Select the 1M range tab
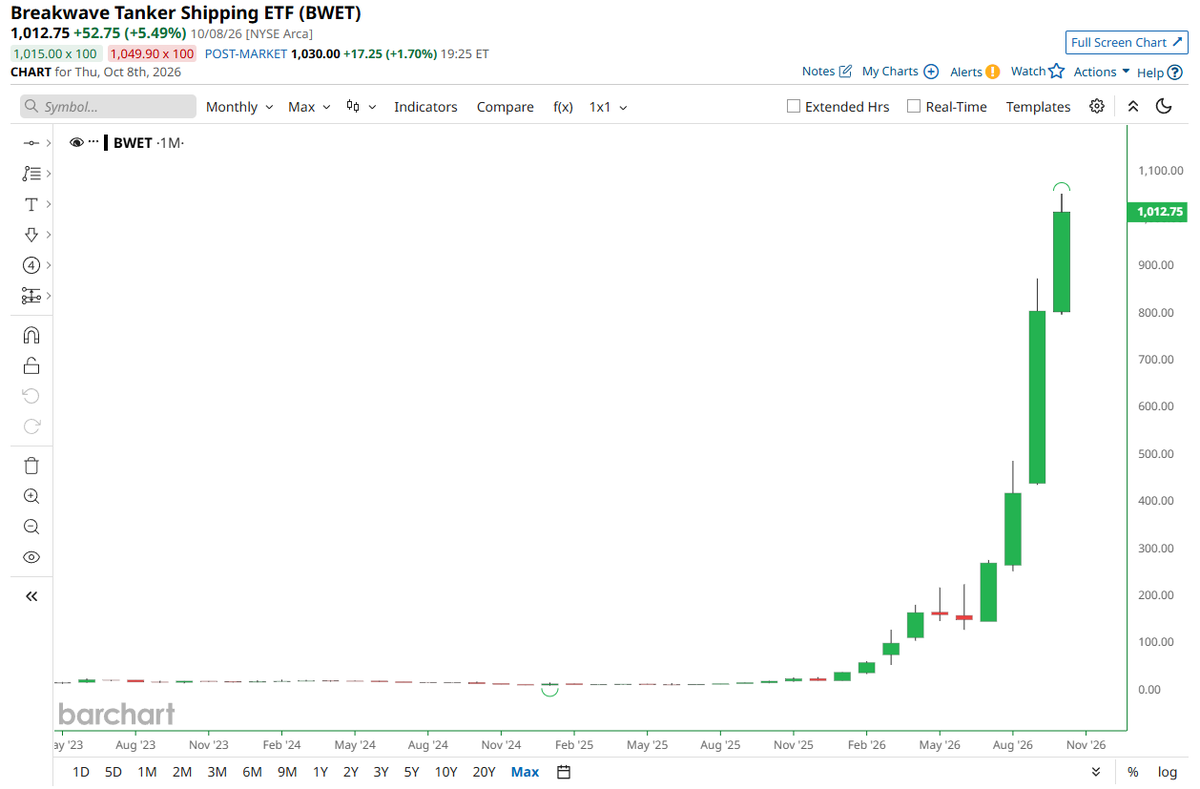This screenshot has height=789, width=1200. (x=147, y=772)
